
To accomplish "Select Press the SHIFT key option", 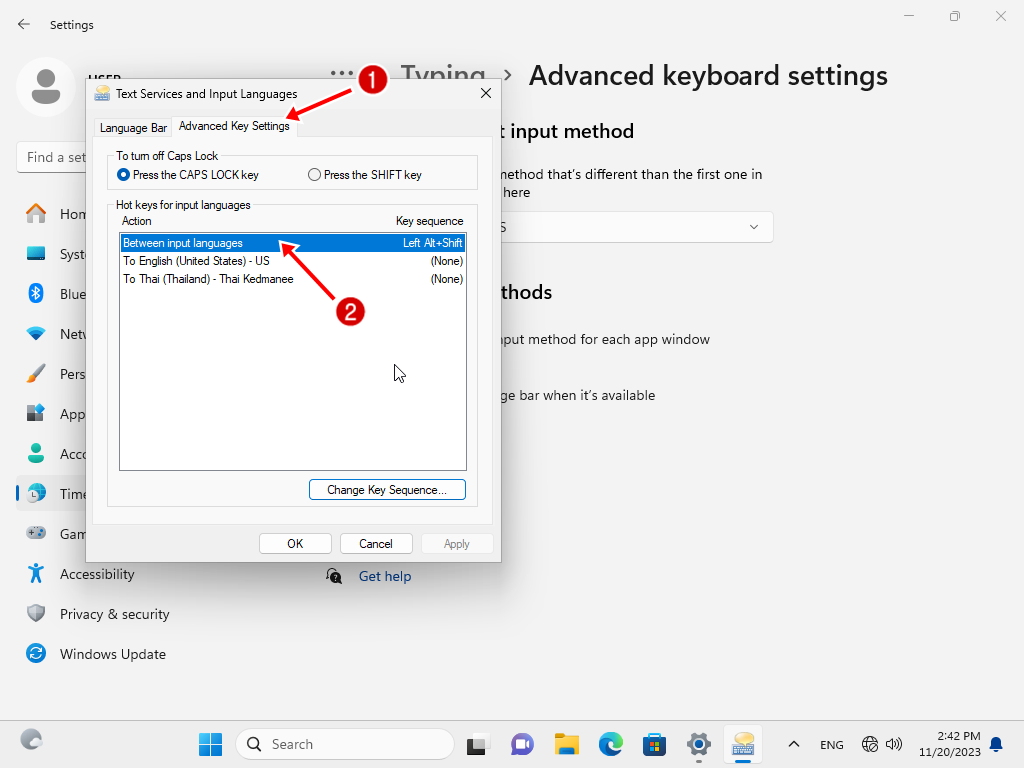I will pyautogui.click(x=315, y=175).
